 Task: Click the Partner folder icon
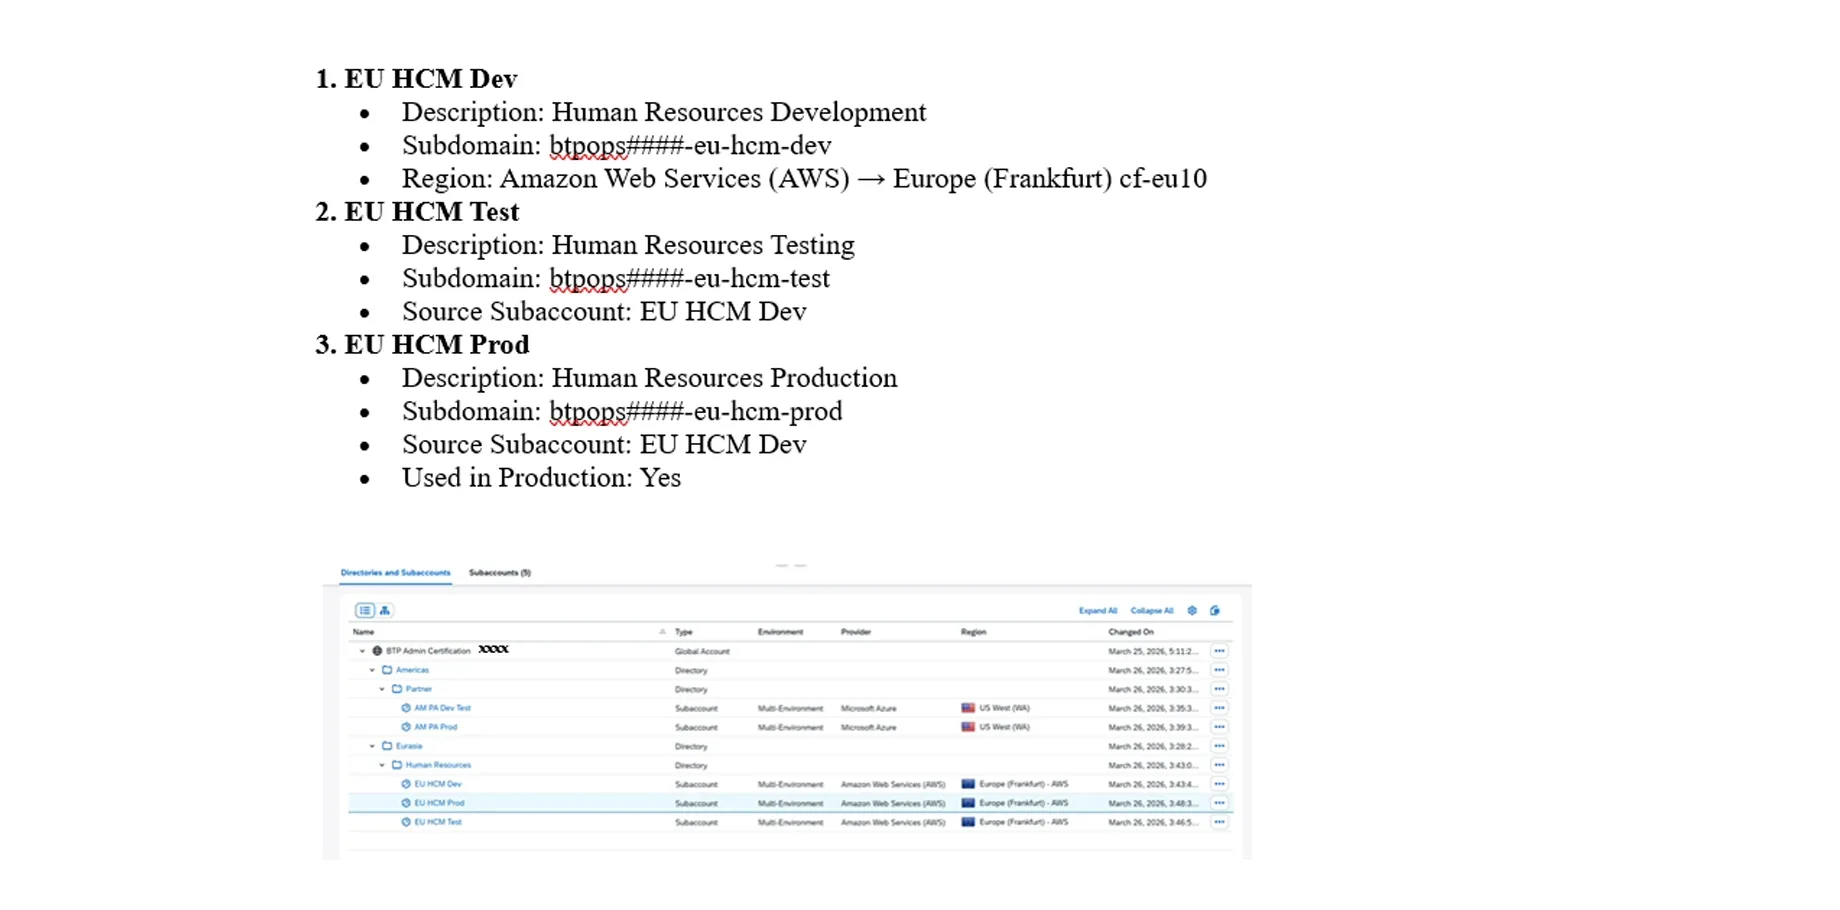click(x=397, y=689)
